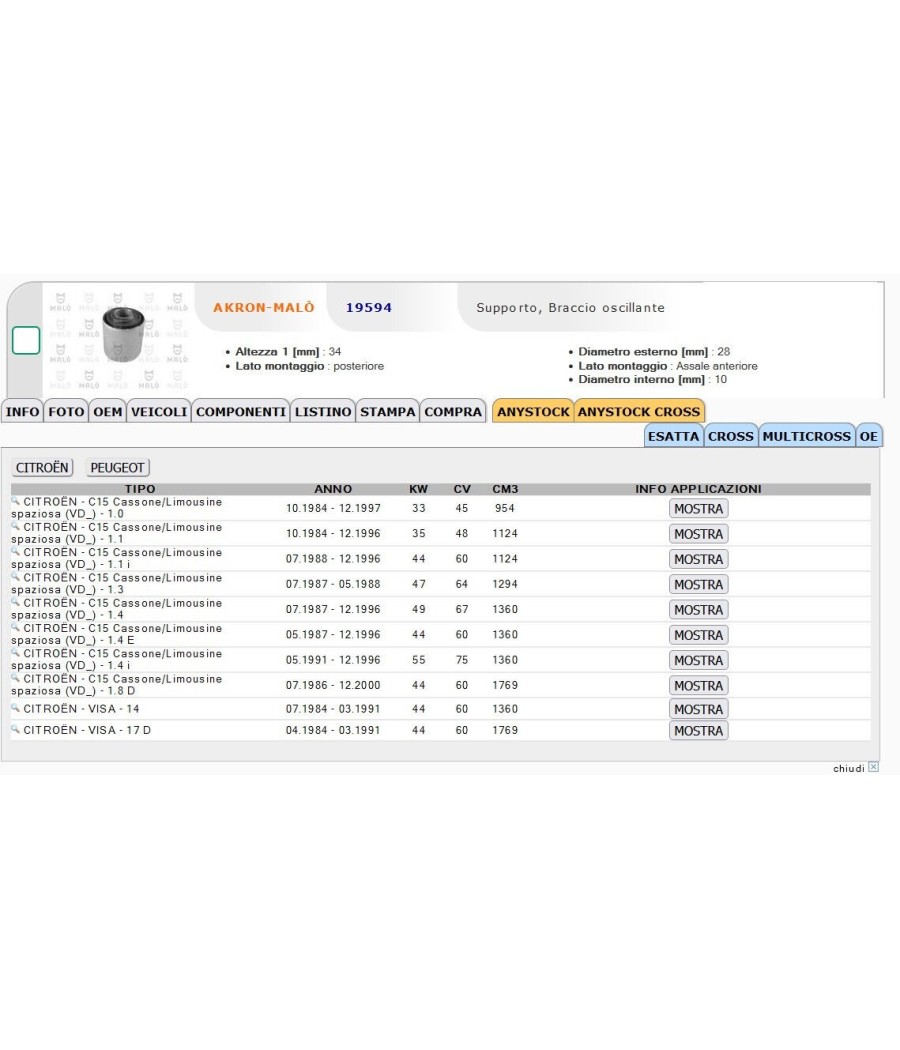Switch to the FOTO tab

pyautogui.click(x=66, y=411)
